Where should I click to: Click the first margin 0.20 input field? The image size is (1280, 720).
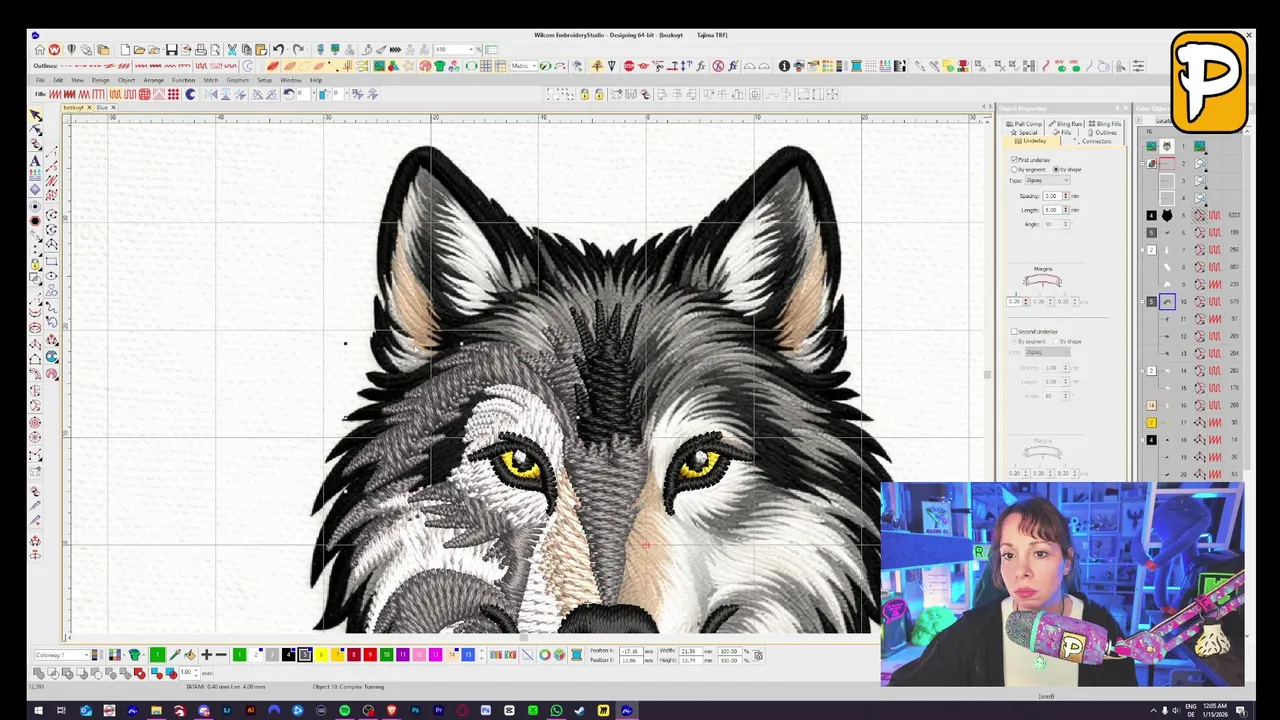tap(1015, 302)
